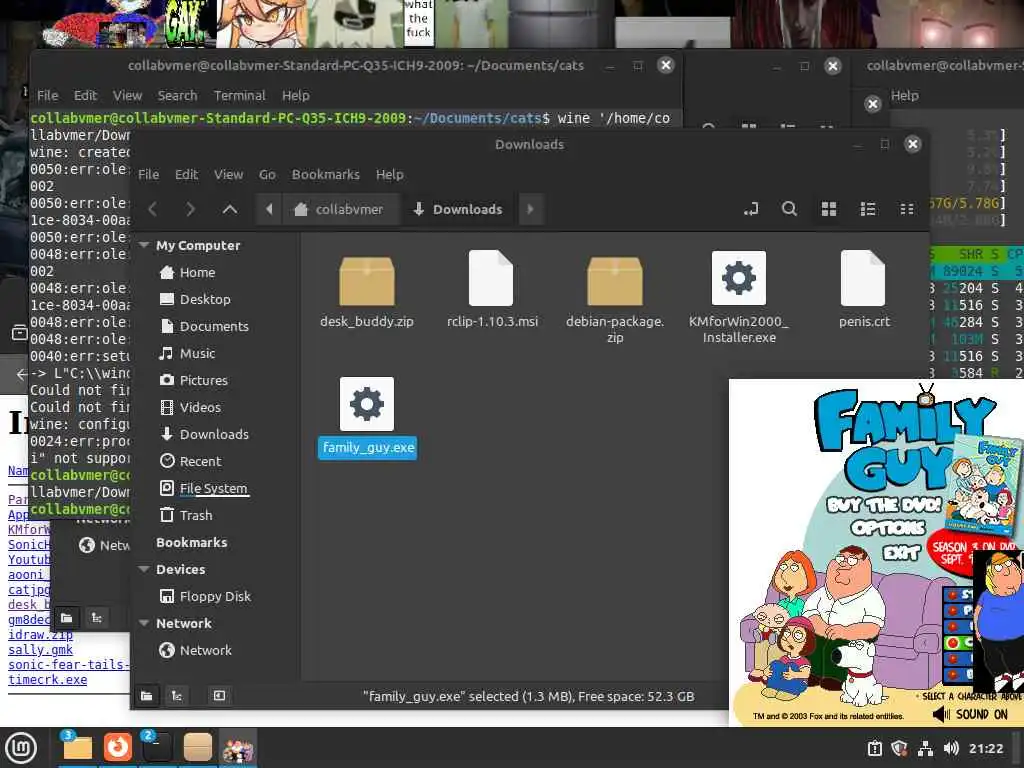Open the Go menu in Downloads window

[267, 174]
